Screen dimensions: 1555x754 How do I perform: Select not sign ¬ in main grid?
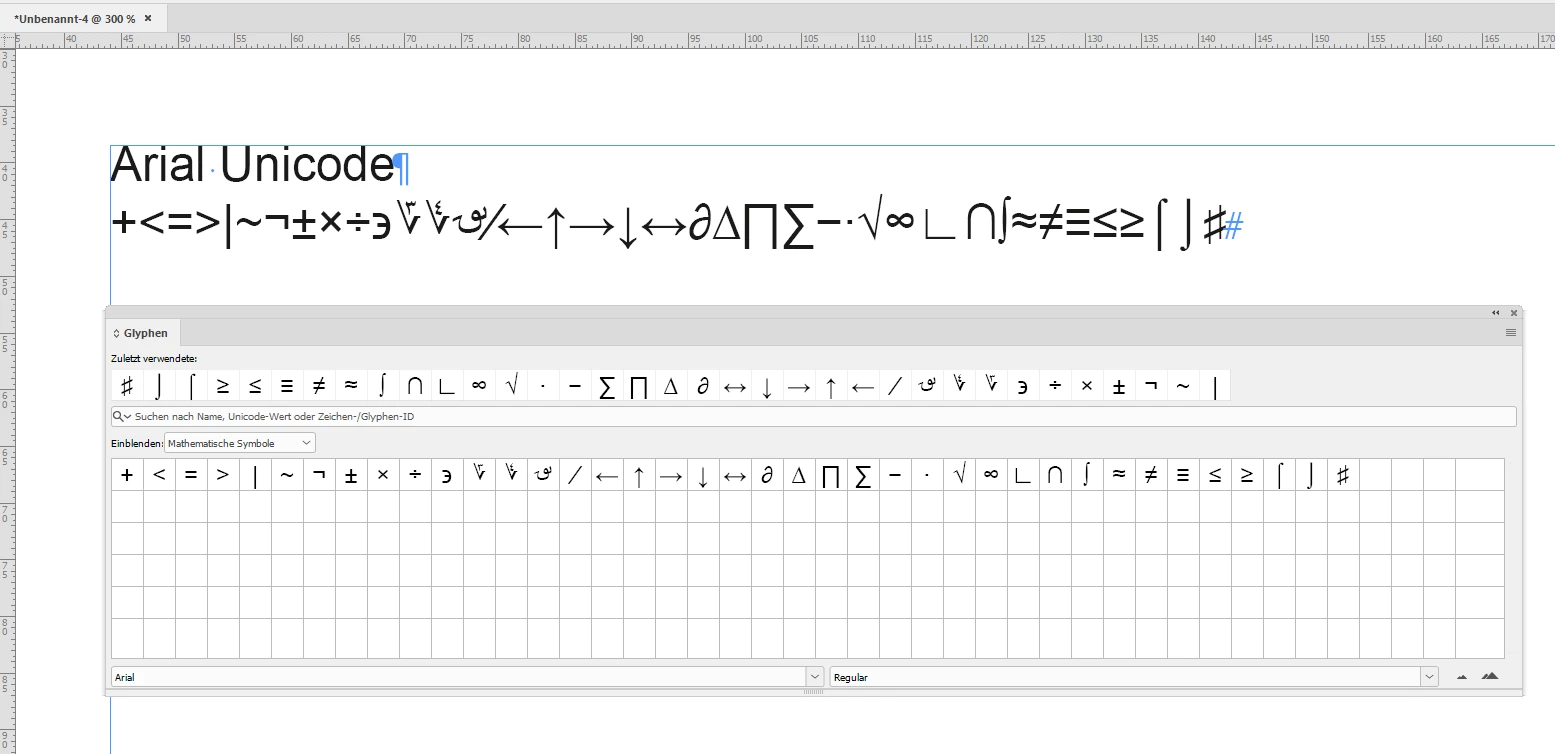pyautogui.click(x=319, y=475)
